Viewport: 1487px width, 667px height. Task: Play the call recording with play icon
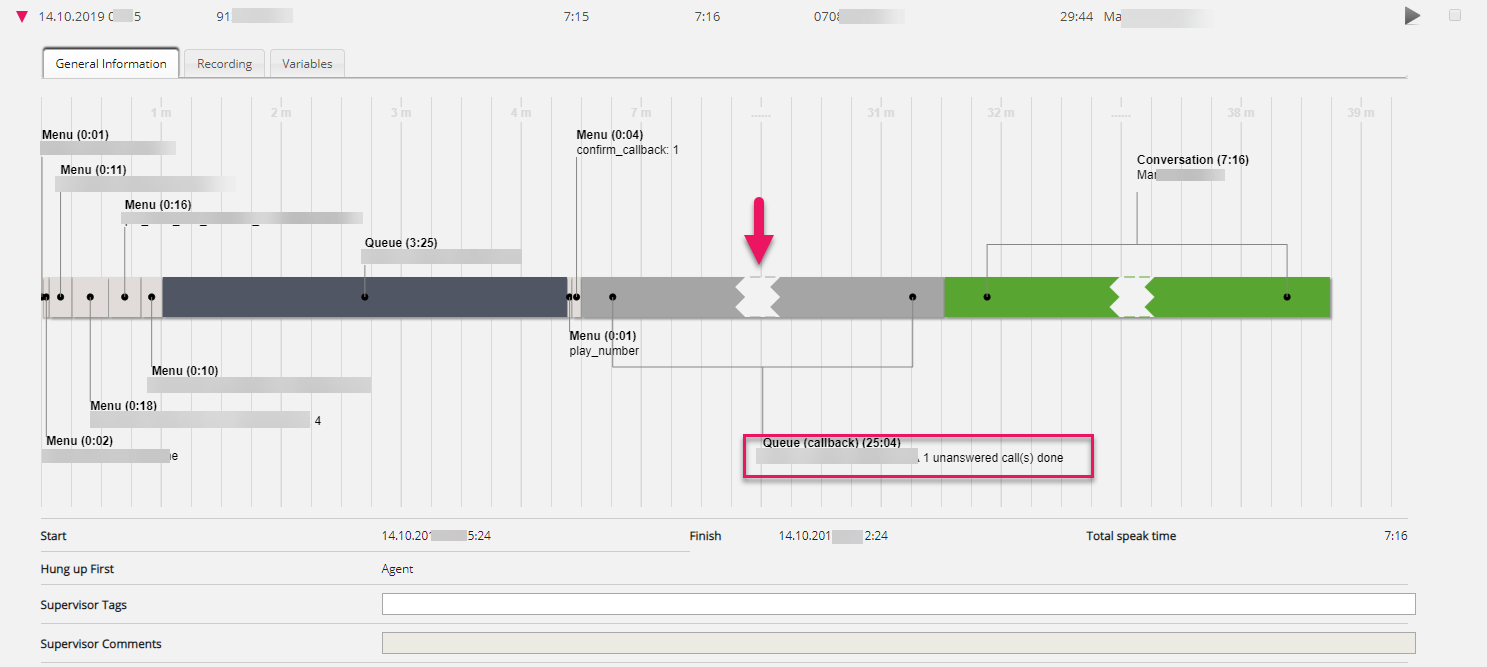click(x=1412, y=16)
